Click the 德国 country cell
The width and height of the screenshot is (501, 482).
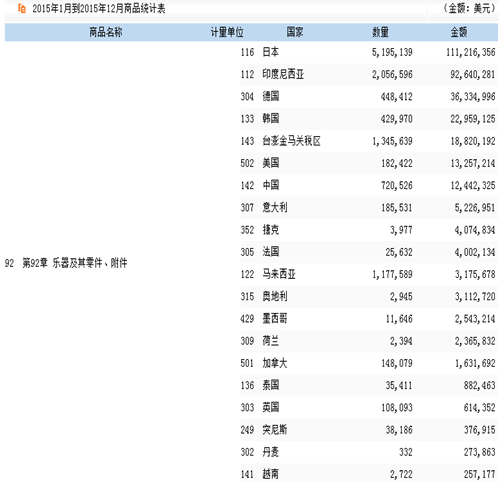click(x=271, y=96)
